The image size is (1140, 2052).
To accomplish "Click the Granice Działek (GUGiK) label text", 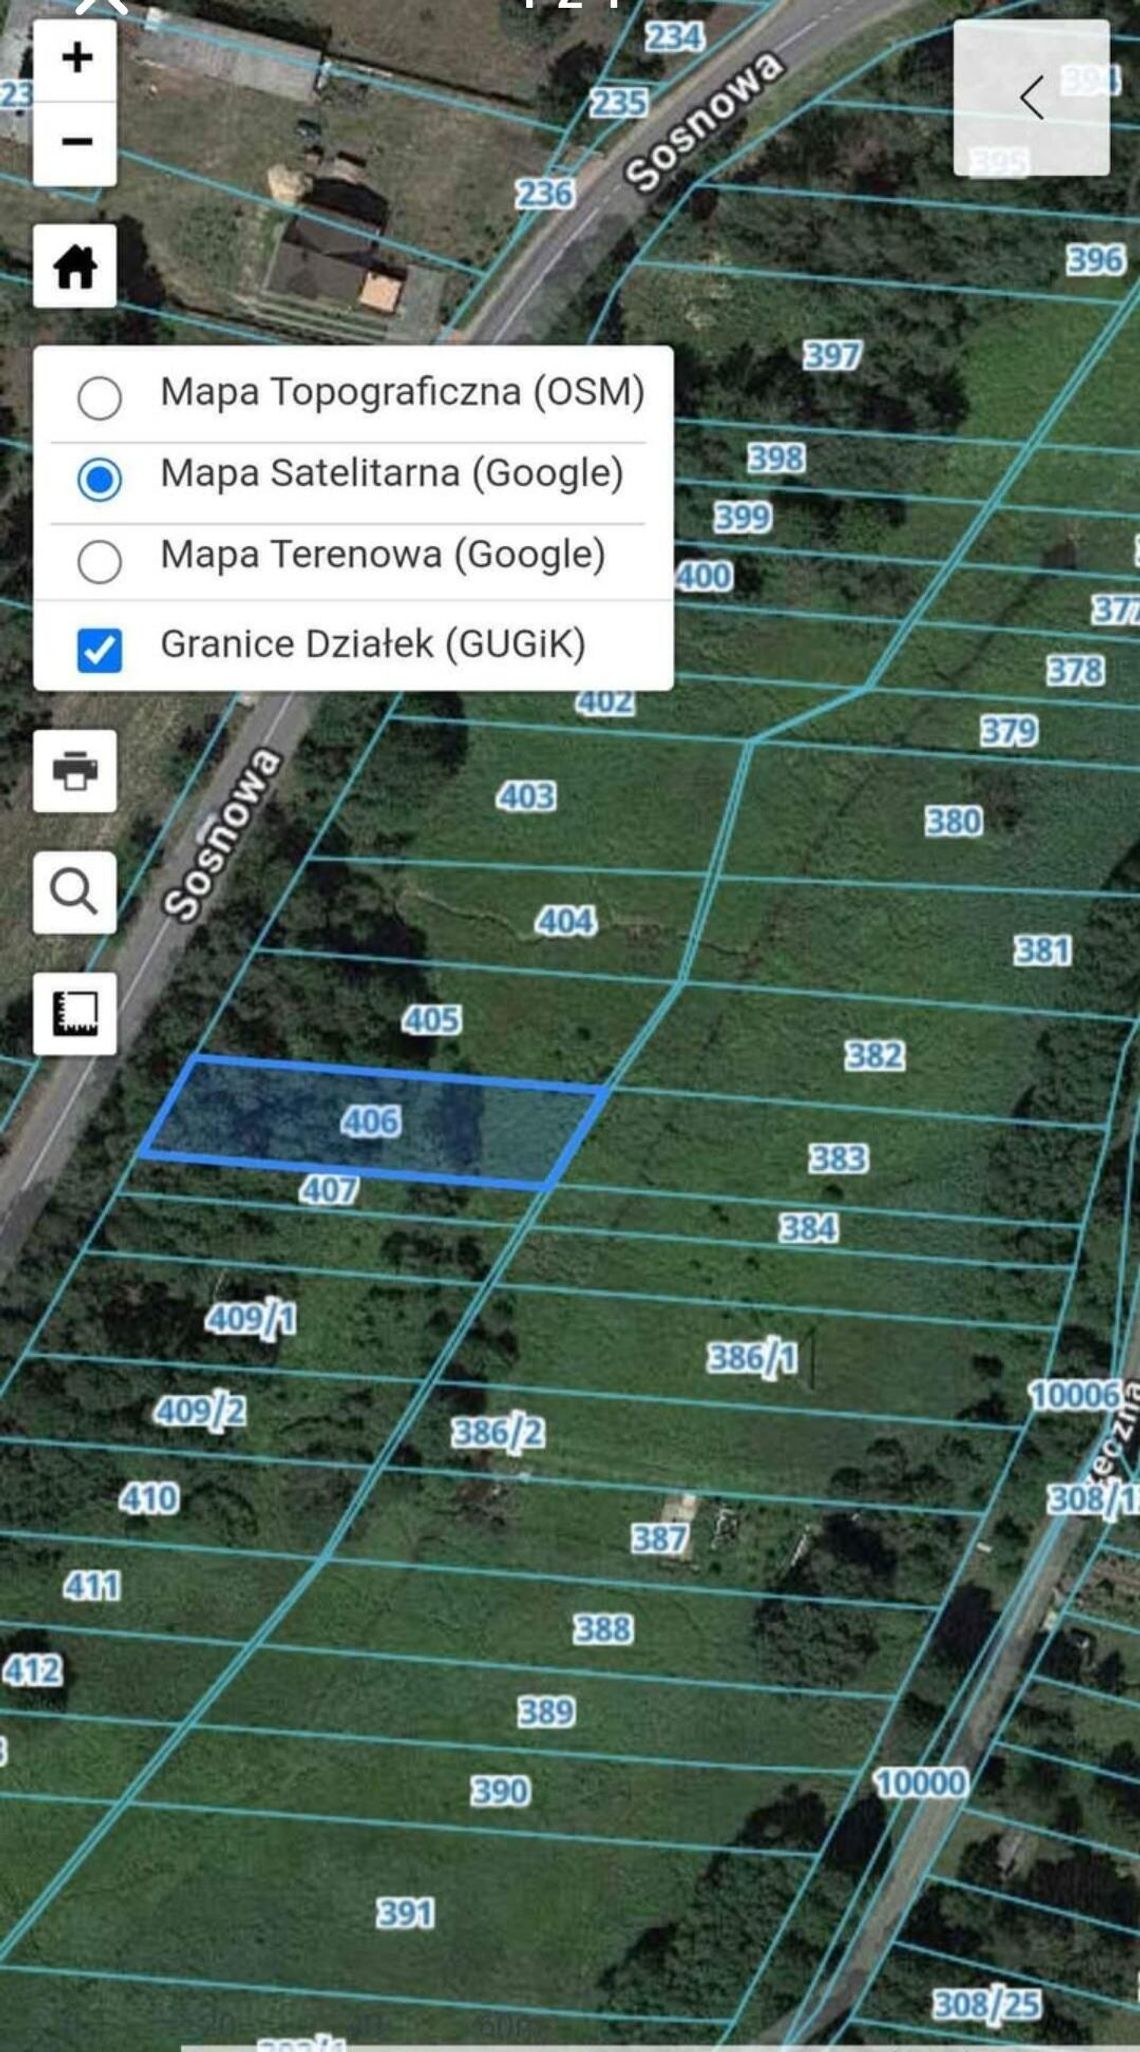I will [x=372, y=644].
